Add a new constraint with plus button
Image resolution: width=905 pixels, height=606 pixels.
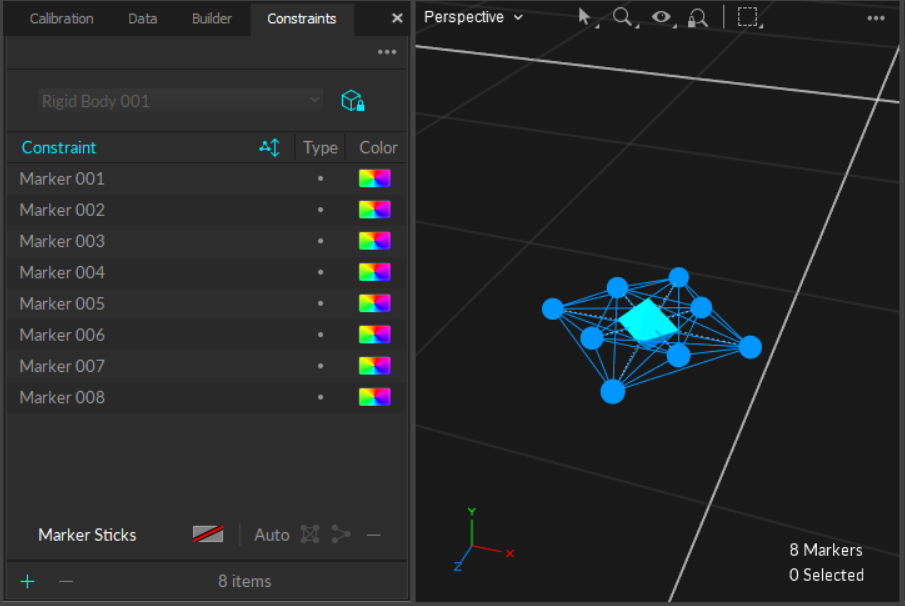click(27, 581)
